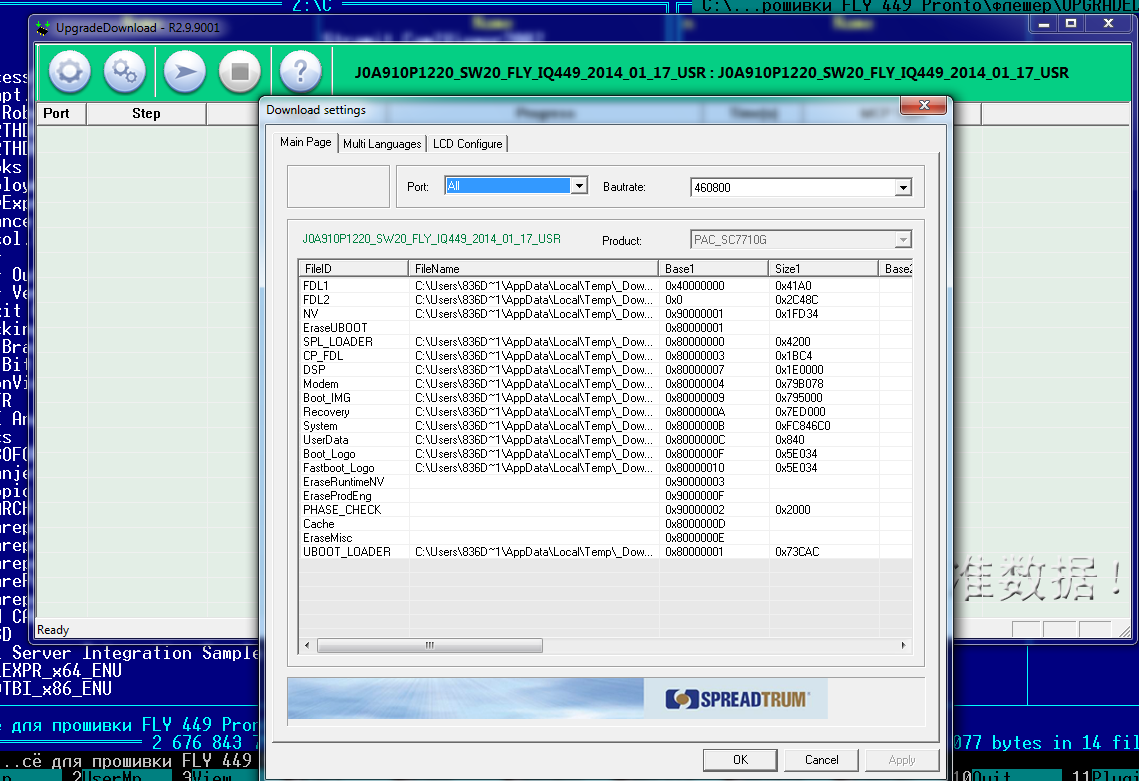Click the OK button

[x=740, y=760]
